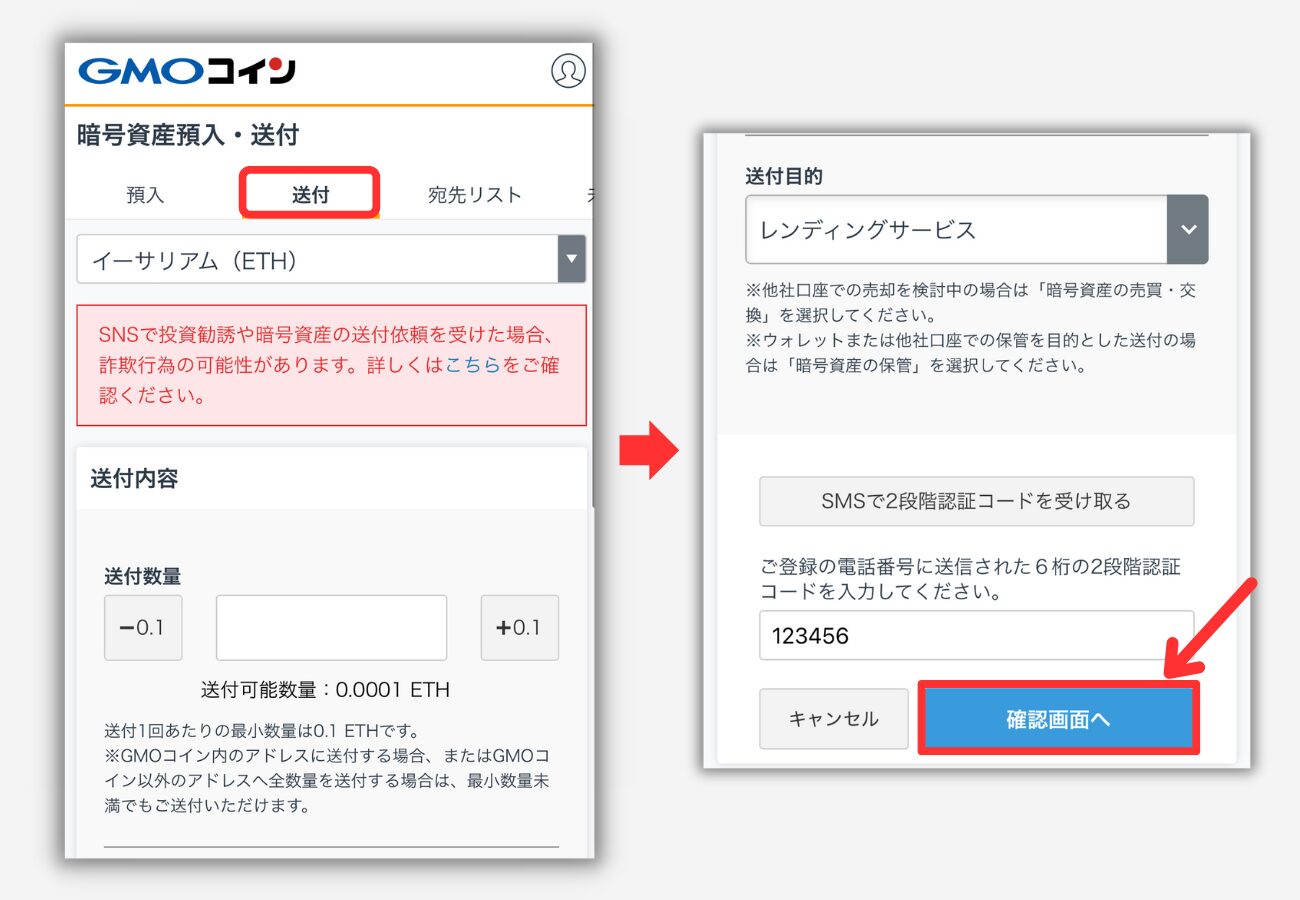Click the 送付目的 label
Viewport: 1300px width, 900px height.
click(x=784, y=176)
